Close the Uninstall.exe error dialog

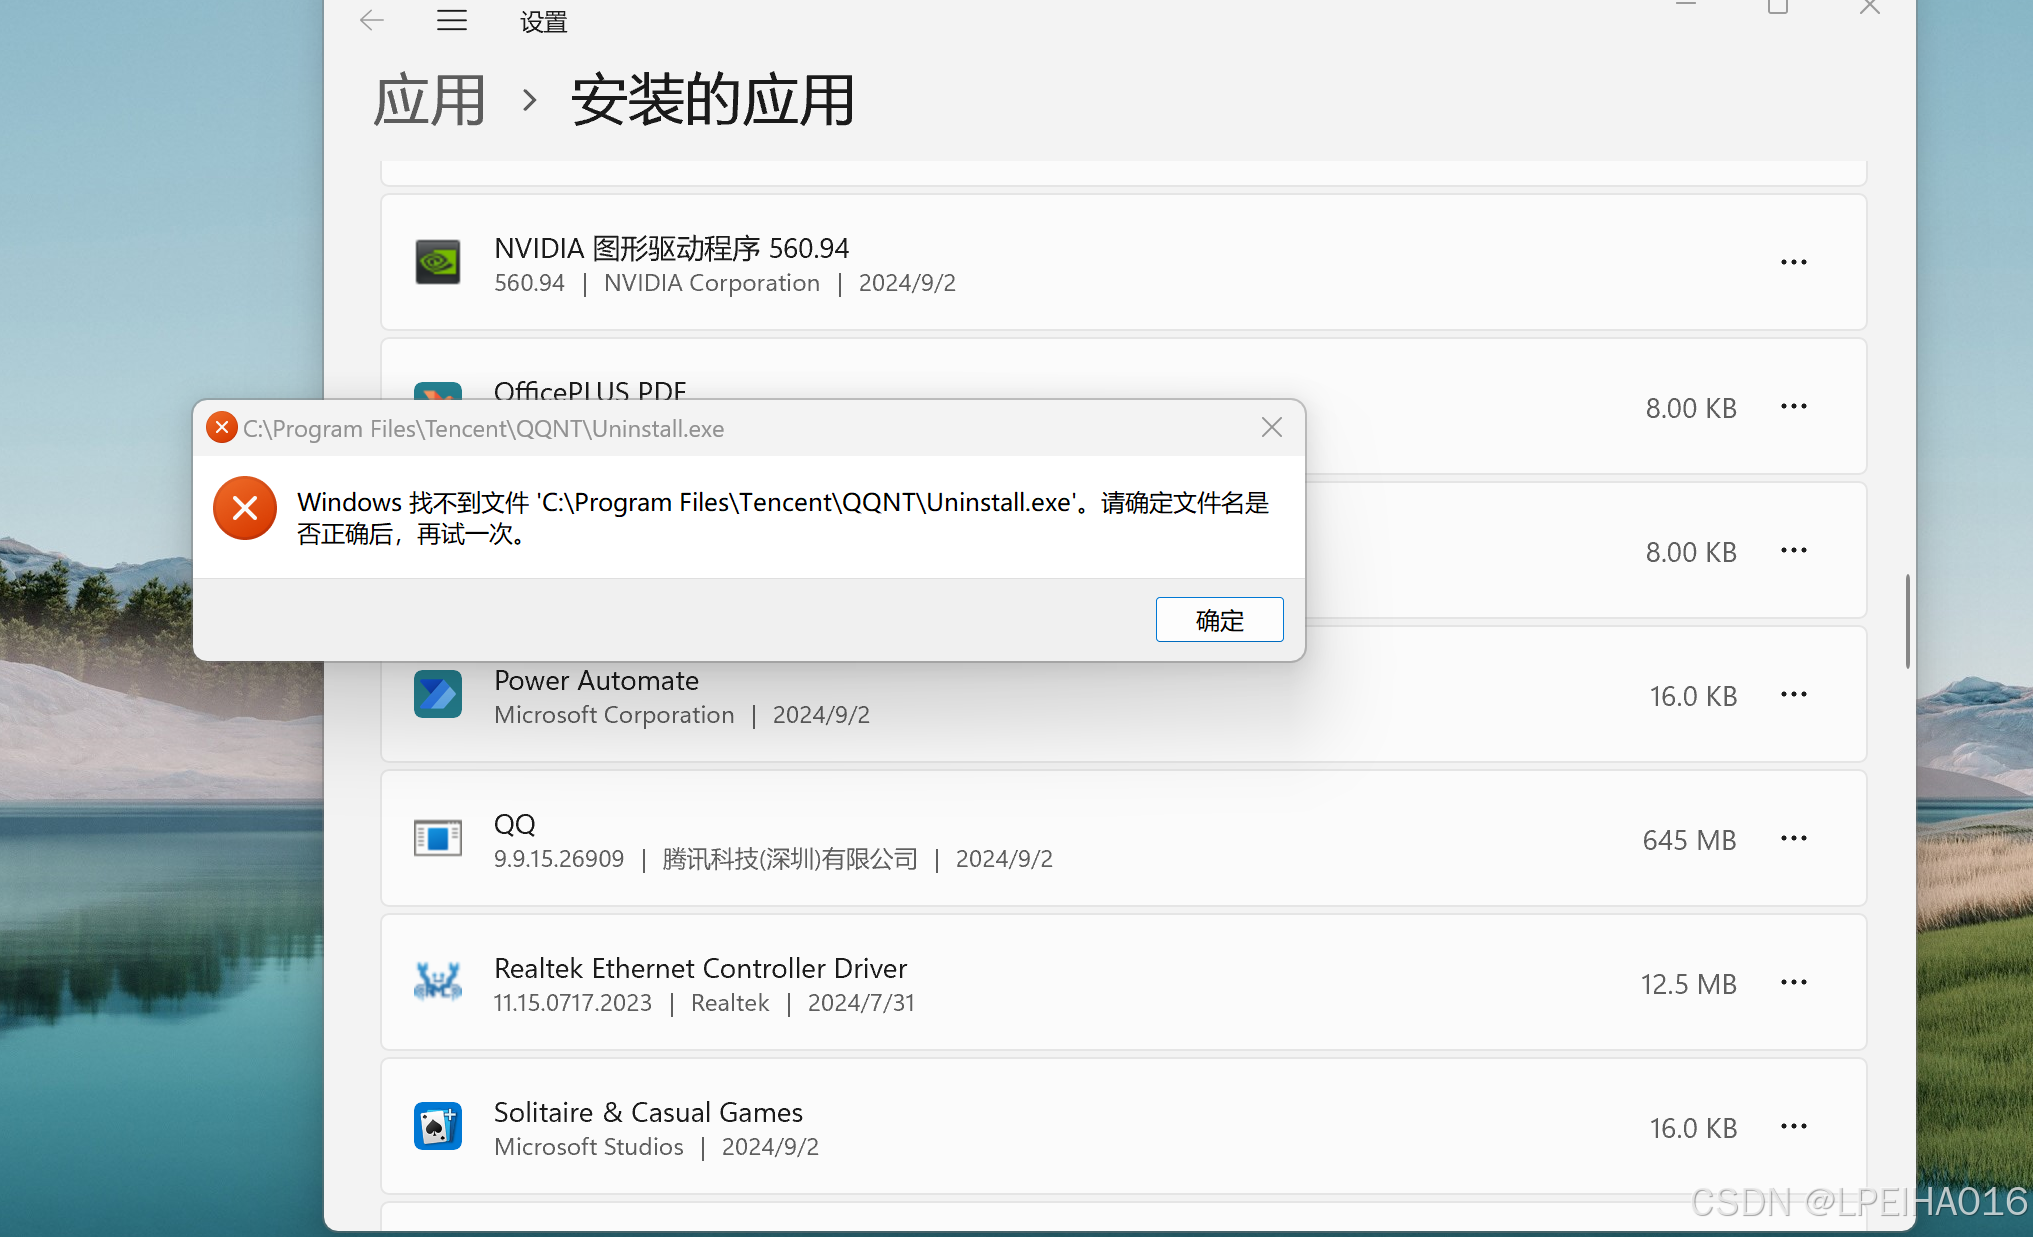pyautogui.click(x=1271, y=428)
